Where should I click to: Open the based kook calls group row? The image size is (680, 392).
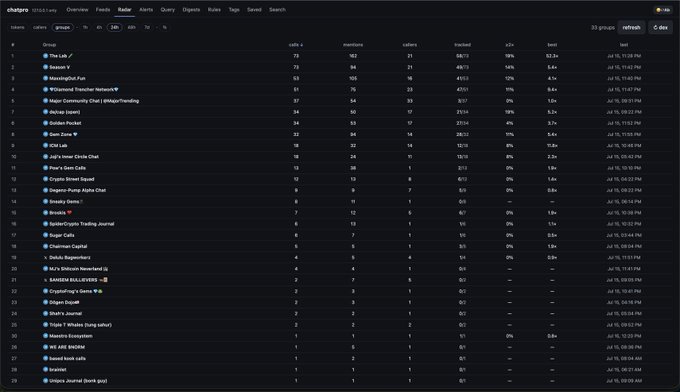(340, 359)
